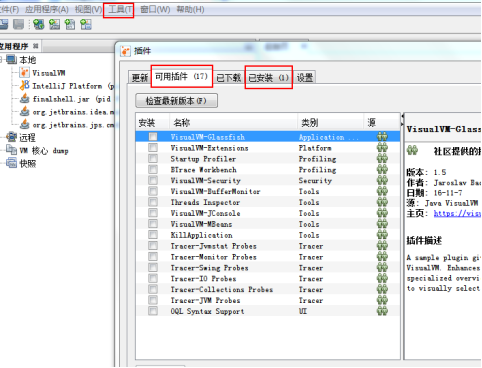Check the VisualVM-Glassfish install checkbox

[x=153, y=137]
